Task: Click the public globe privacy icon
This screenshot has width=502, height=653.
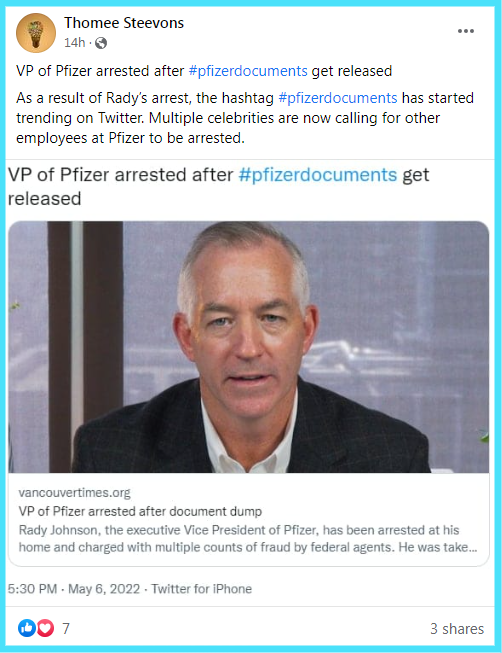Action: pyautogui.click(x=101, y=43)
